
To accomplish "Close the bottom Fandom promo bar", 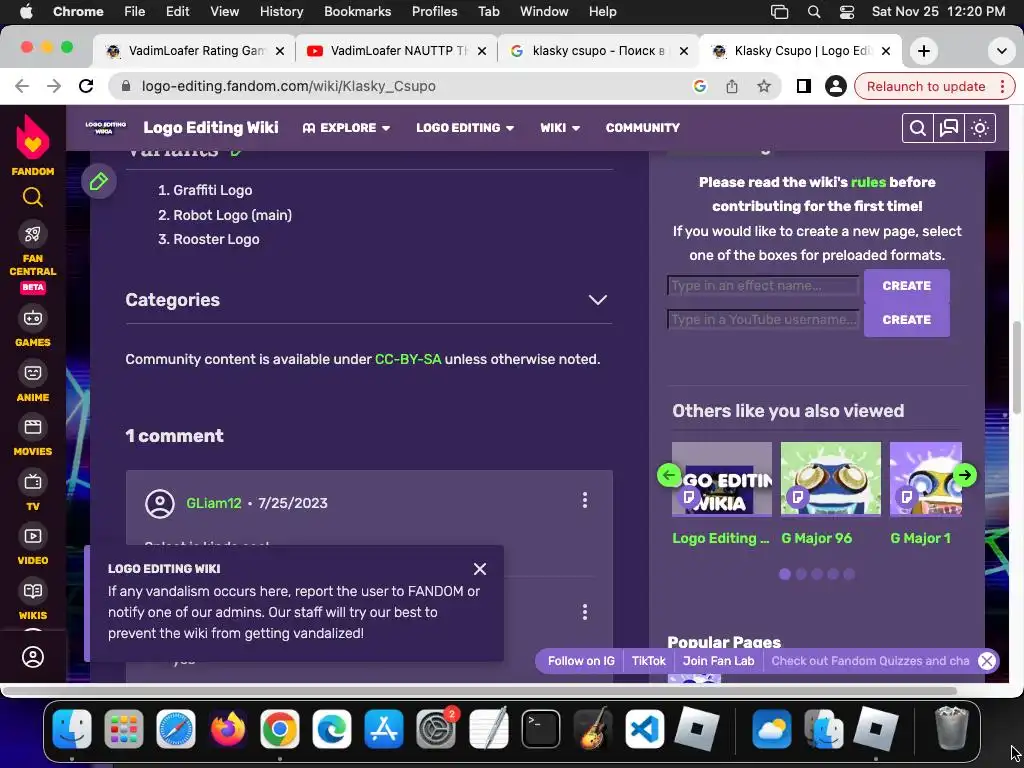I will [987, 661].
